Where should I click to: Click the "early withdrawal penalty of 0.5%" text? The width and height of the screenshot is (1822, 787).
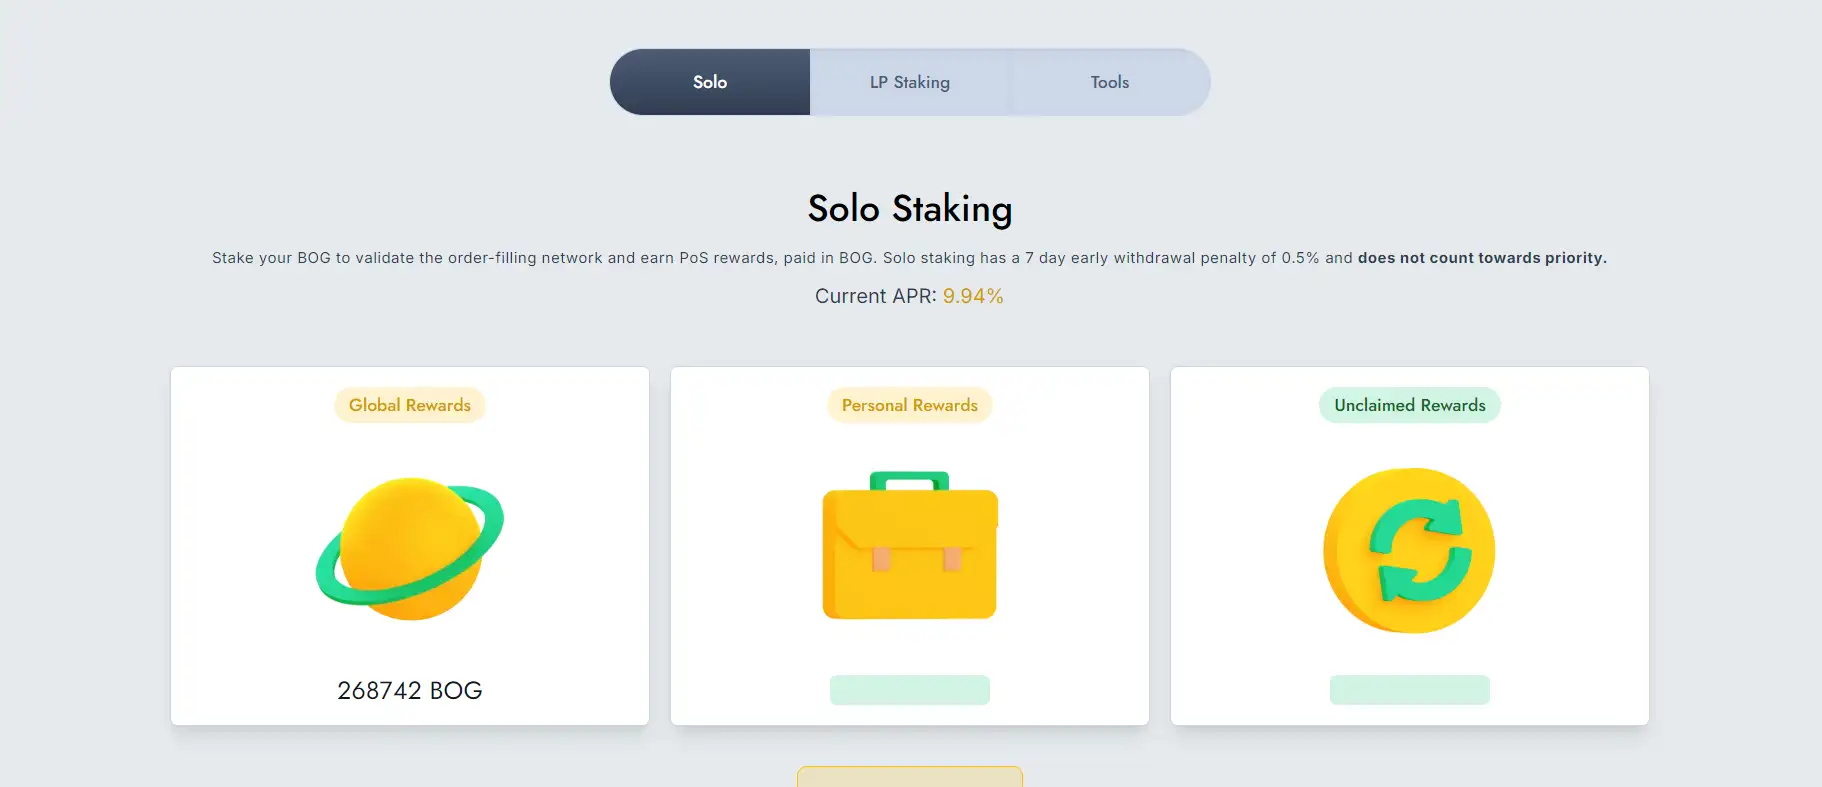(x=1195, y=258)
